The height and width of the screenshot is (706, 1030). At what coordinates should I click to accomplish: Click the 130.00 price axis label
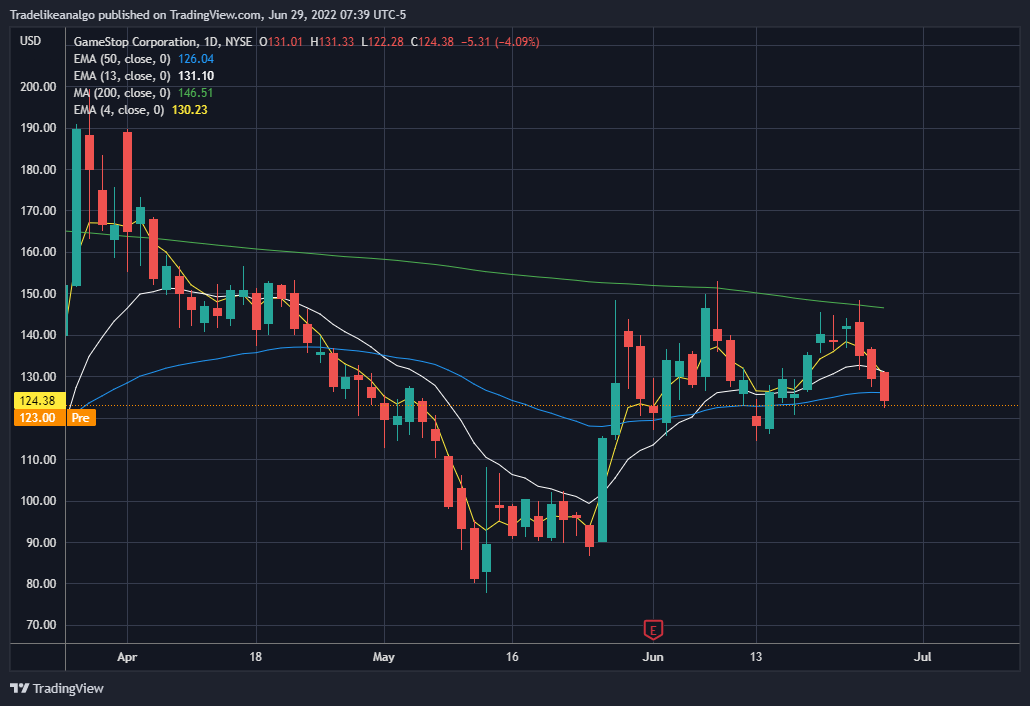[38, 376]
